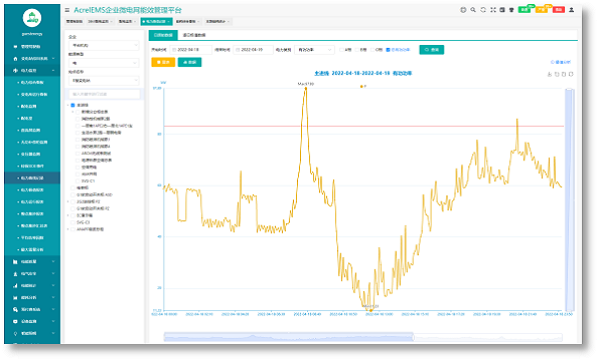Click the orange button below the start date
Image resolution: width=600 pixels, height=360 pixels.
point(163,62)
